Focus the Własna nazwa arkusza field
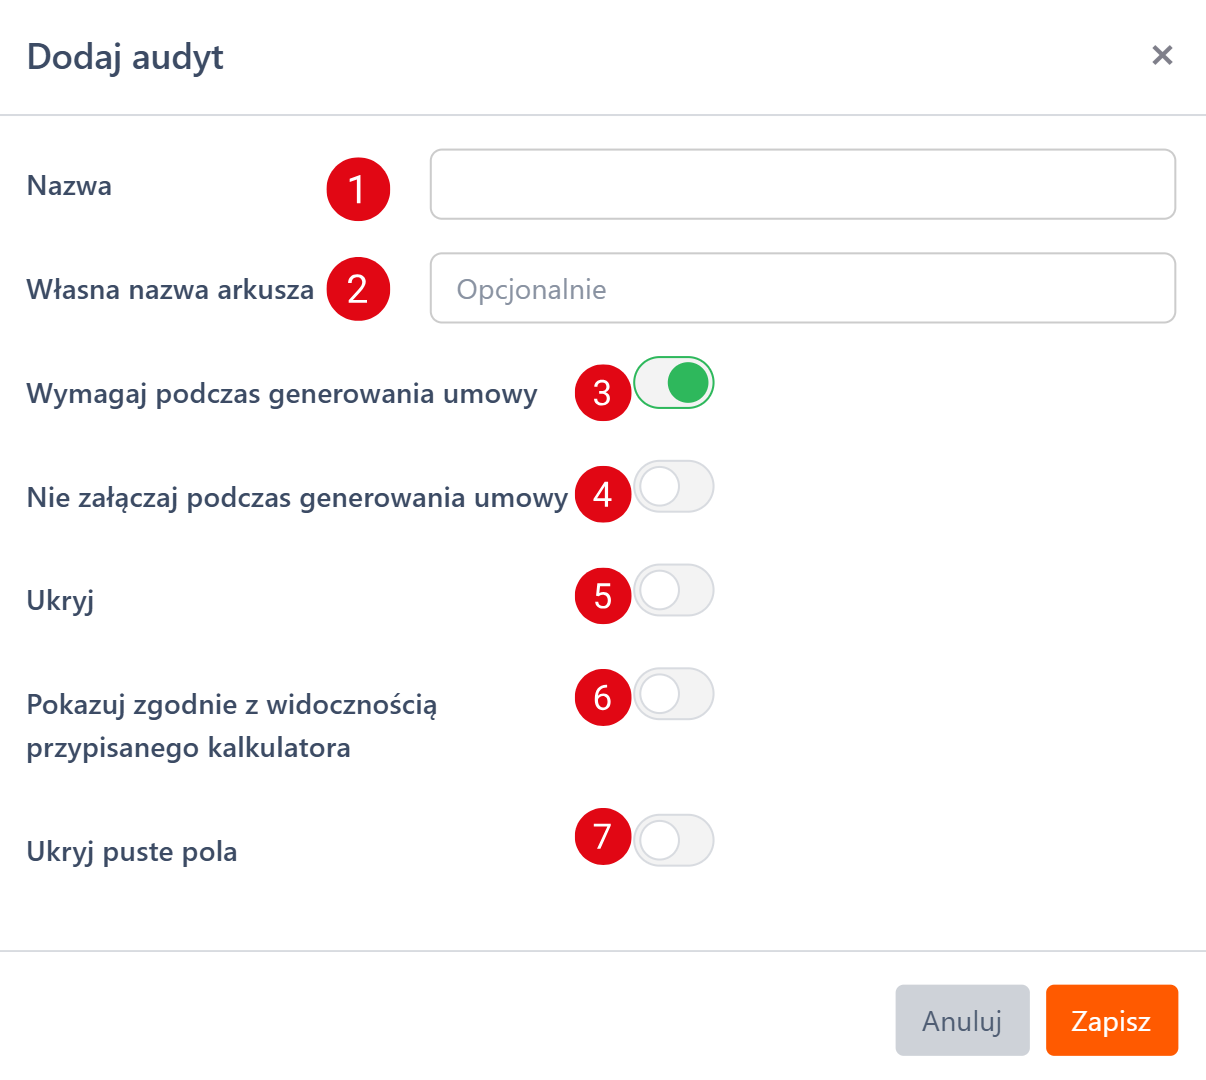Screen dimensions: 1206x1080 (x=802, y=289)
